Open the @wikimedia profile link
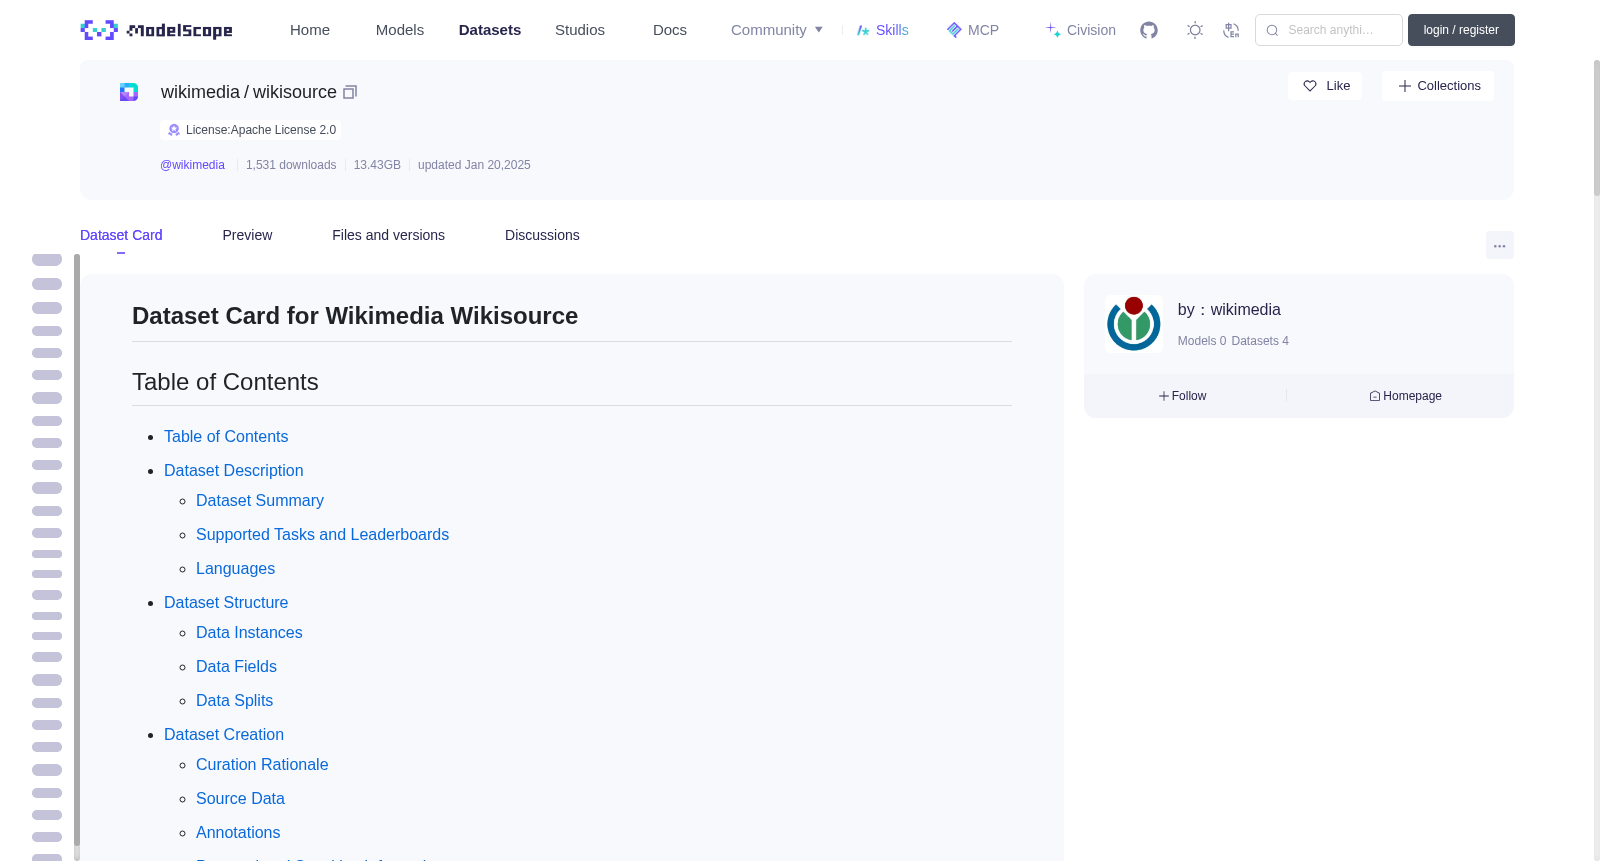The width and height of the screenshot is (1600, 861). click(x=192, y=165)
